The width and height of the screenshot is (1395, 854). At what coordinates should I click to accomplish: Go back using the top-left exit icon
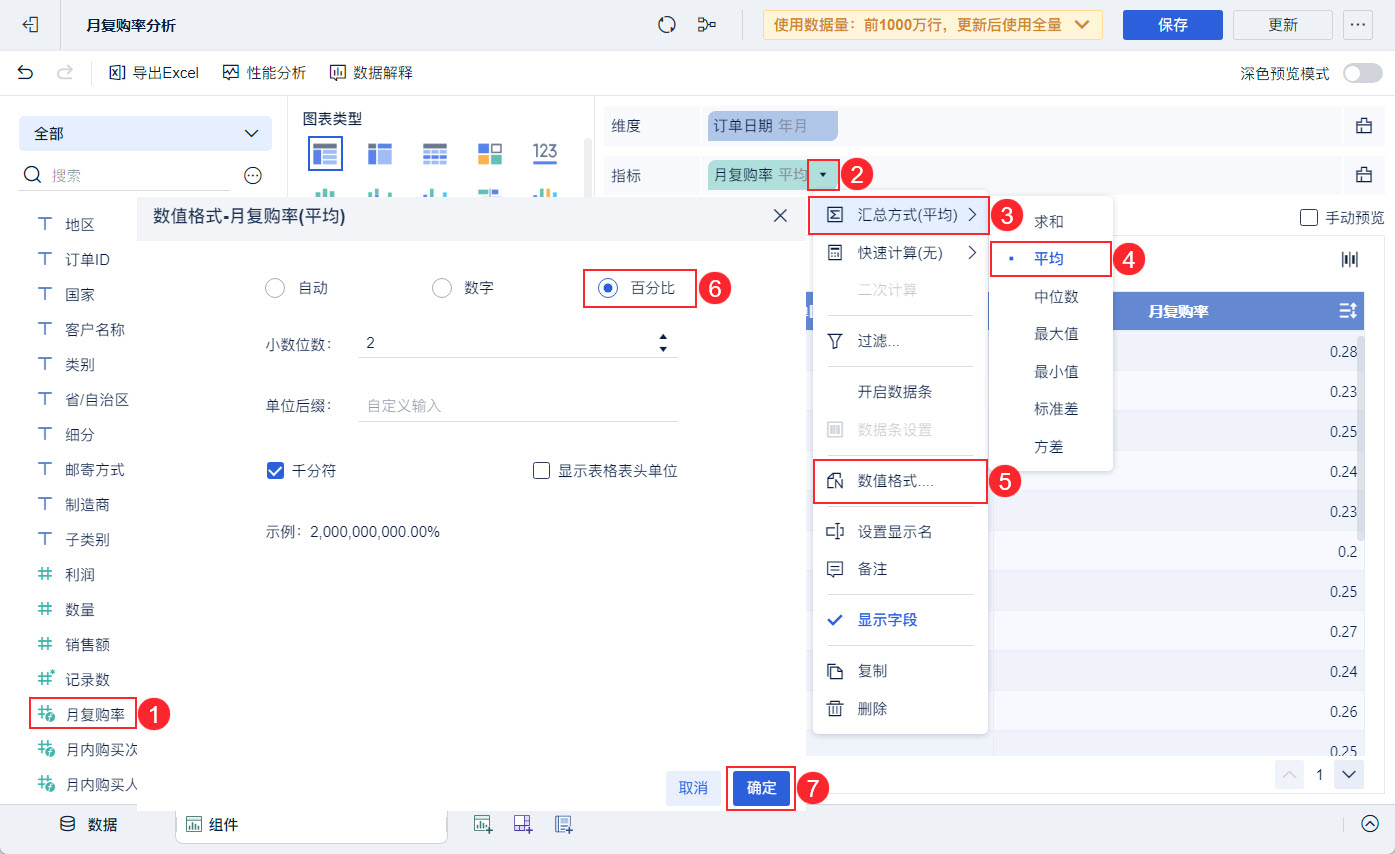click(x=30, y=25)
